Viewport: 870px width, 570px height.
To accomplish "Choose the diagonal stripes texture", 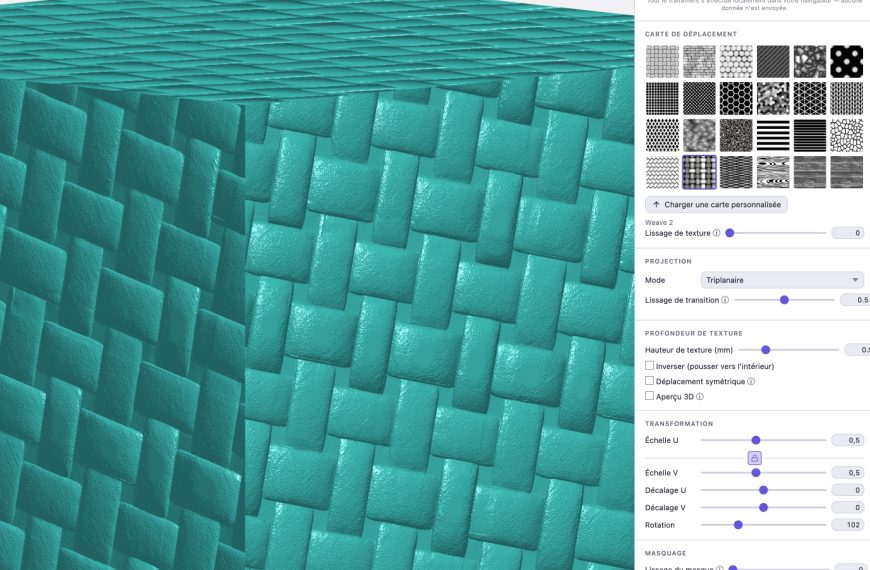I will coord(773,61).
